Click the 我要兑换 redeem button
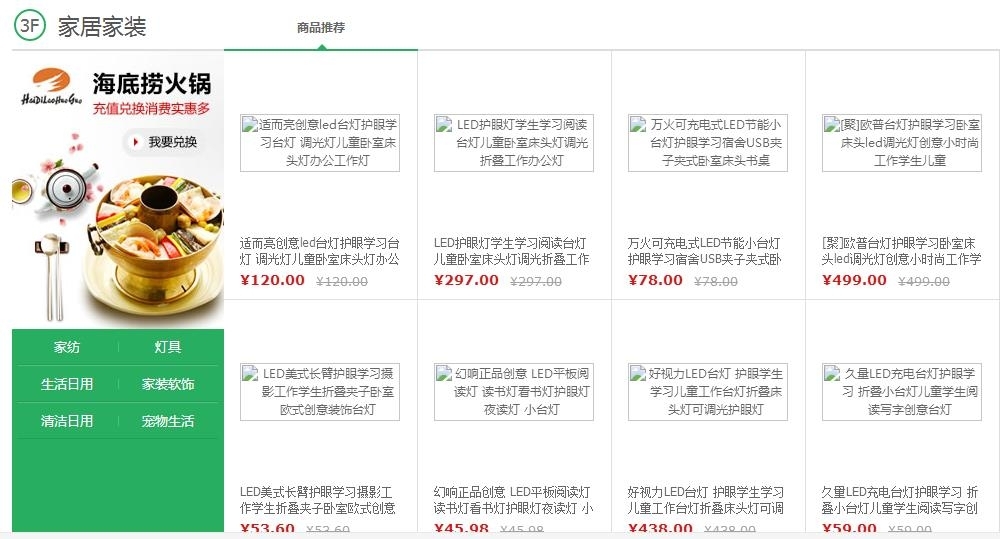This screenshot has width=1000, height=539. 165,142
